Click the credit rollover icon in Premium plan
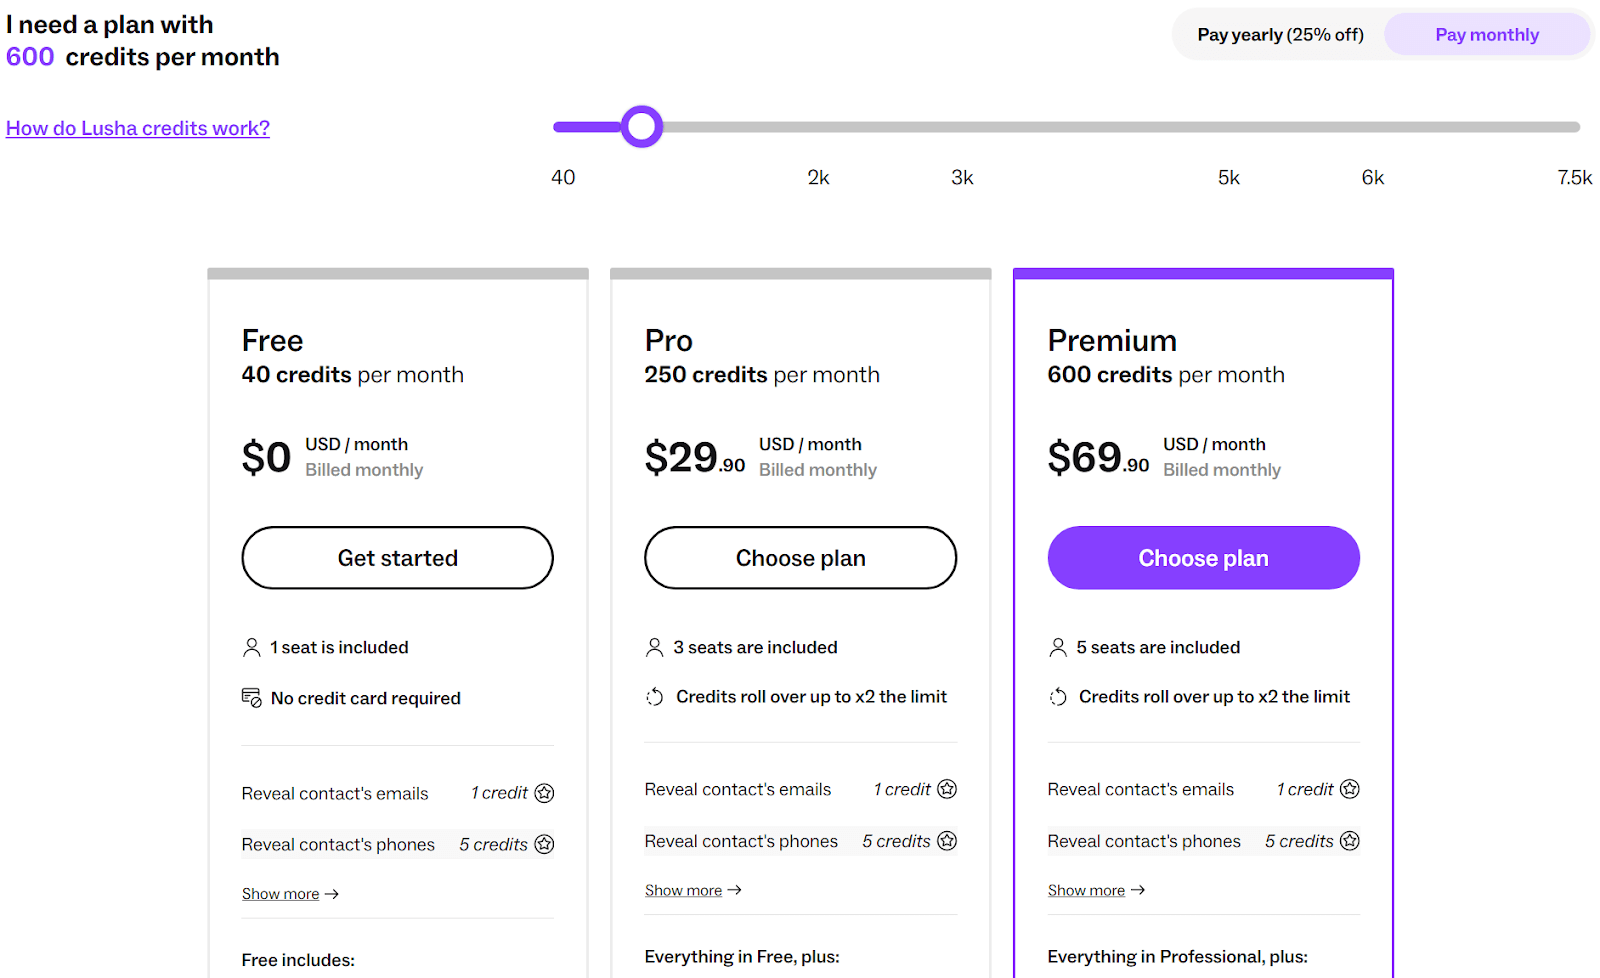1600x978 pixels. (x=1059, y=696)
